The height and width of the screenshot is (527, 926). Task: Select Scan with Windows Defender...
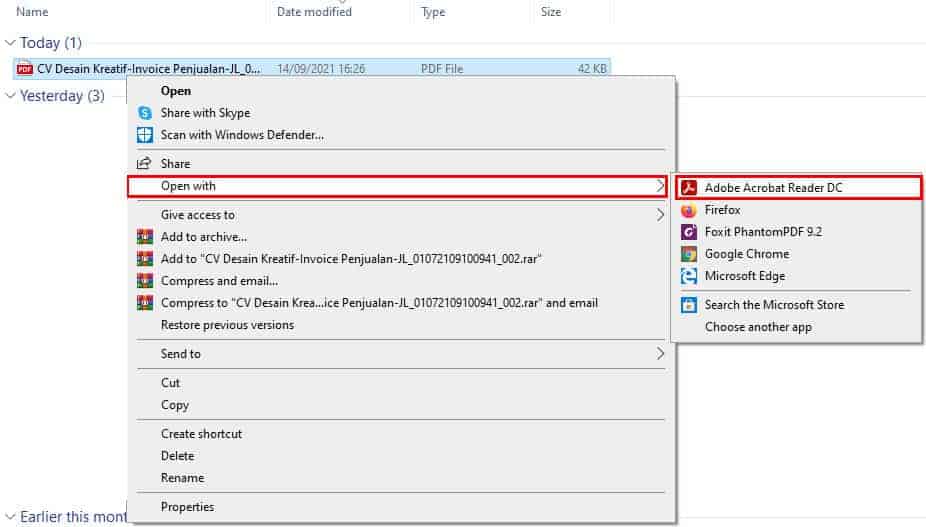(242, 135)
